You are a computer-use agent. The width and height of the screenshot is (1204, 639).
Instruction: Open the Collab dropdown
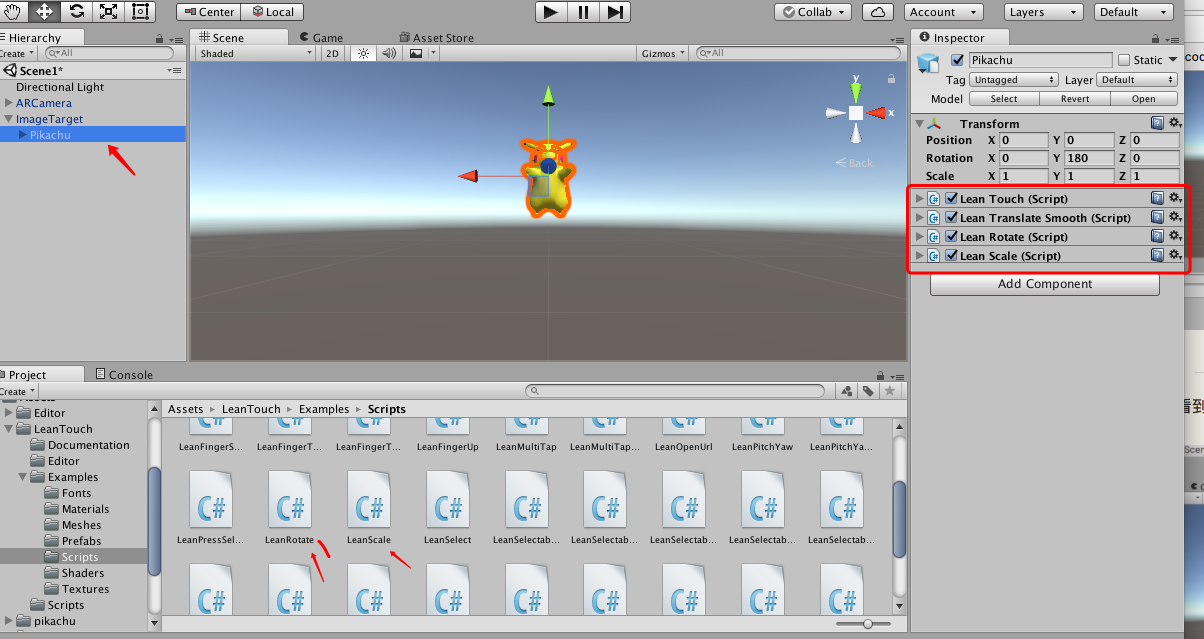coord(813,12)
